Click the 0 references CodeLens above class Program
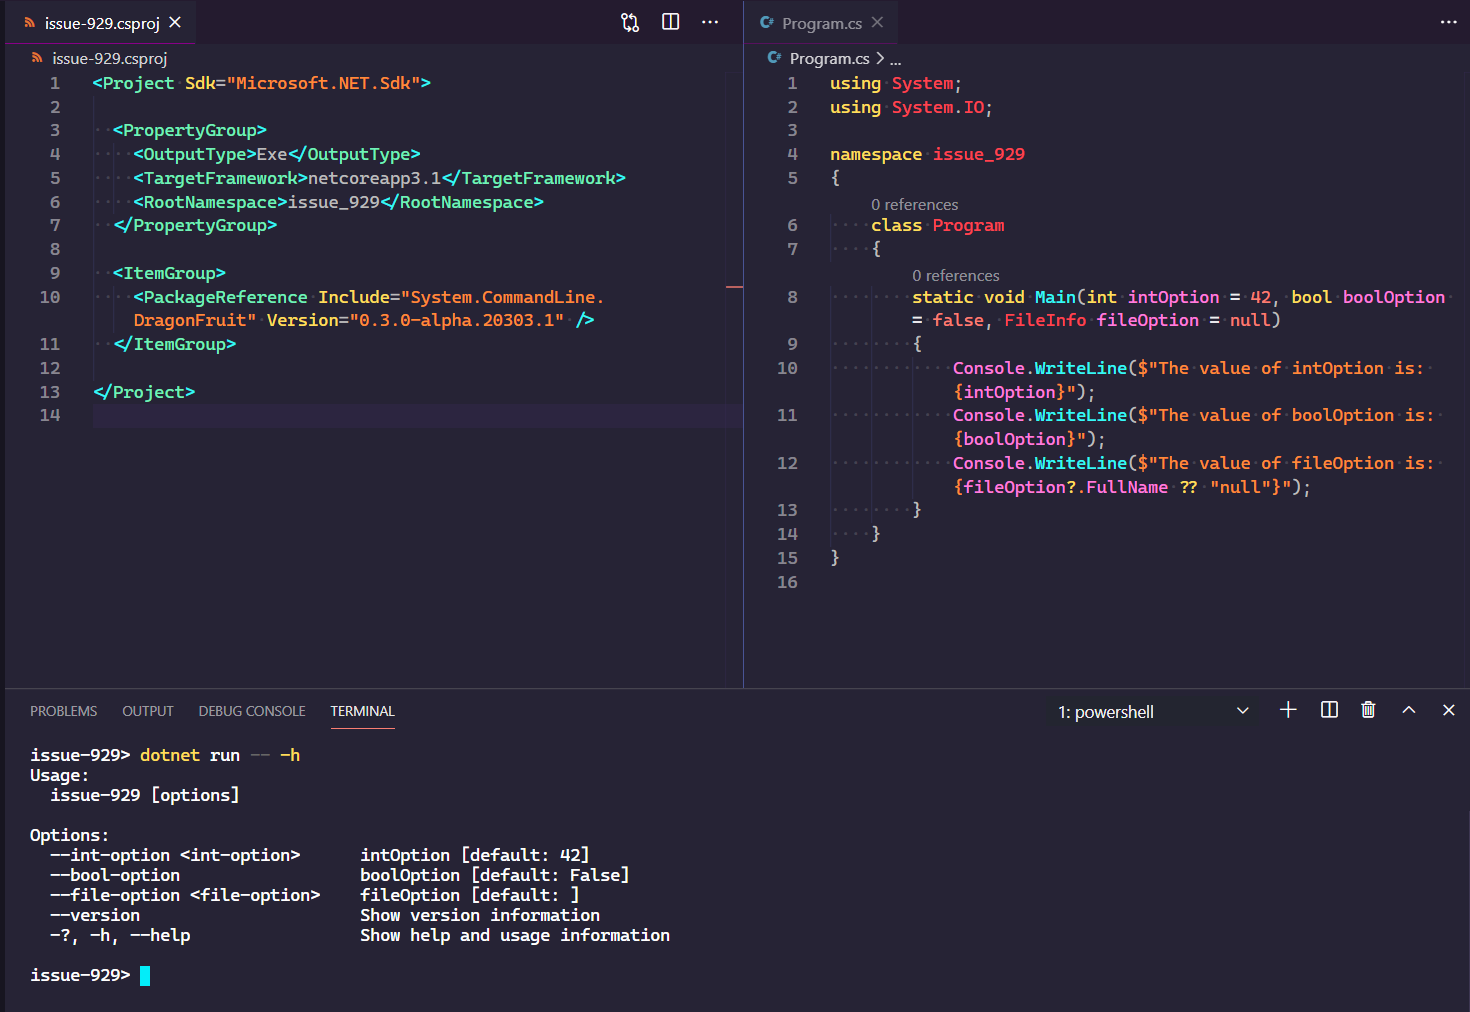Viewport: 1470px width, 1012px height. pos(915,204)
